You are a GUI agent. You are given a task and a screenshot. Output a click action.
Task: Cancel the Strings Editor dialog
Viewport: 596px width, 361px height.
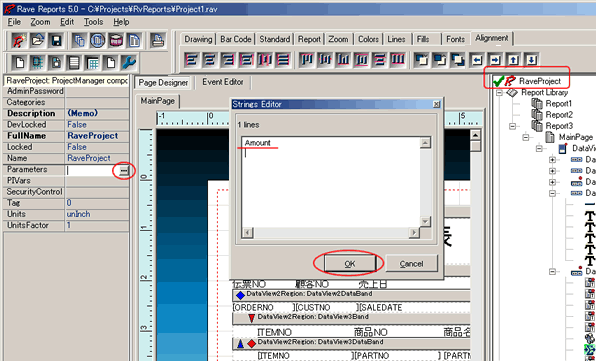pos(411,263)
